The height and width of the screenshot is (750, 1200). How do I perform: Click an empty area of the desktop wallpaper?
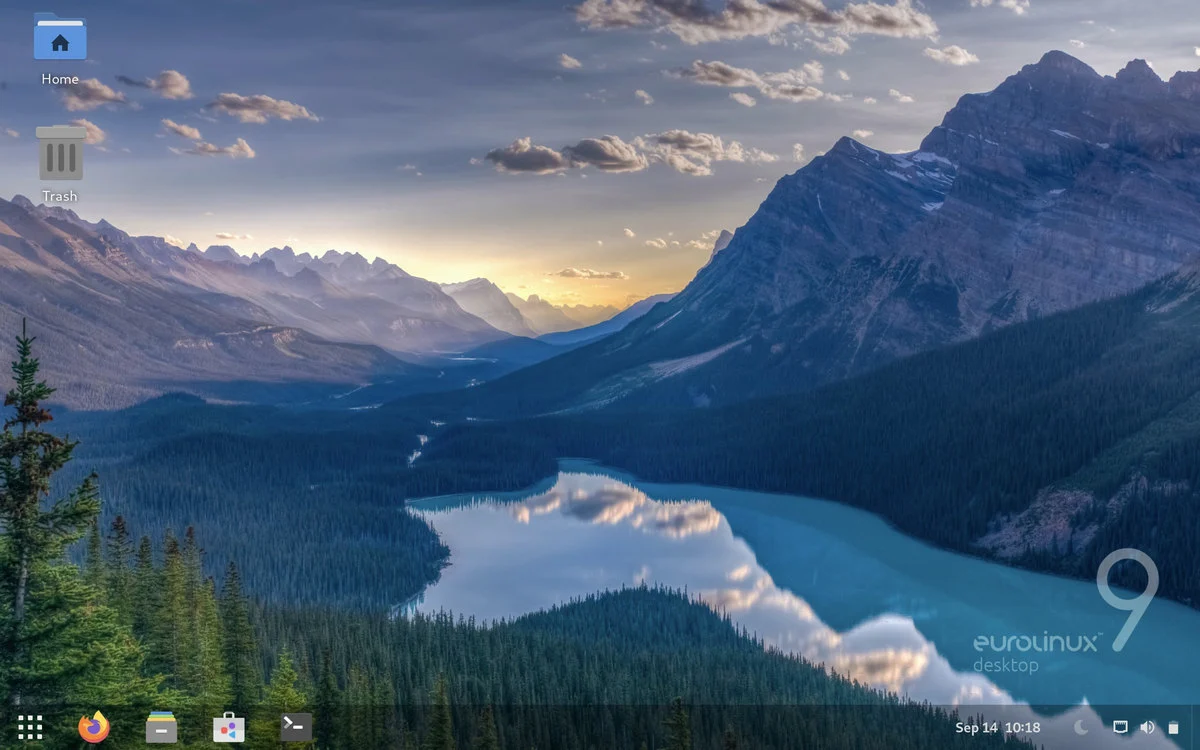click(600, 400)
